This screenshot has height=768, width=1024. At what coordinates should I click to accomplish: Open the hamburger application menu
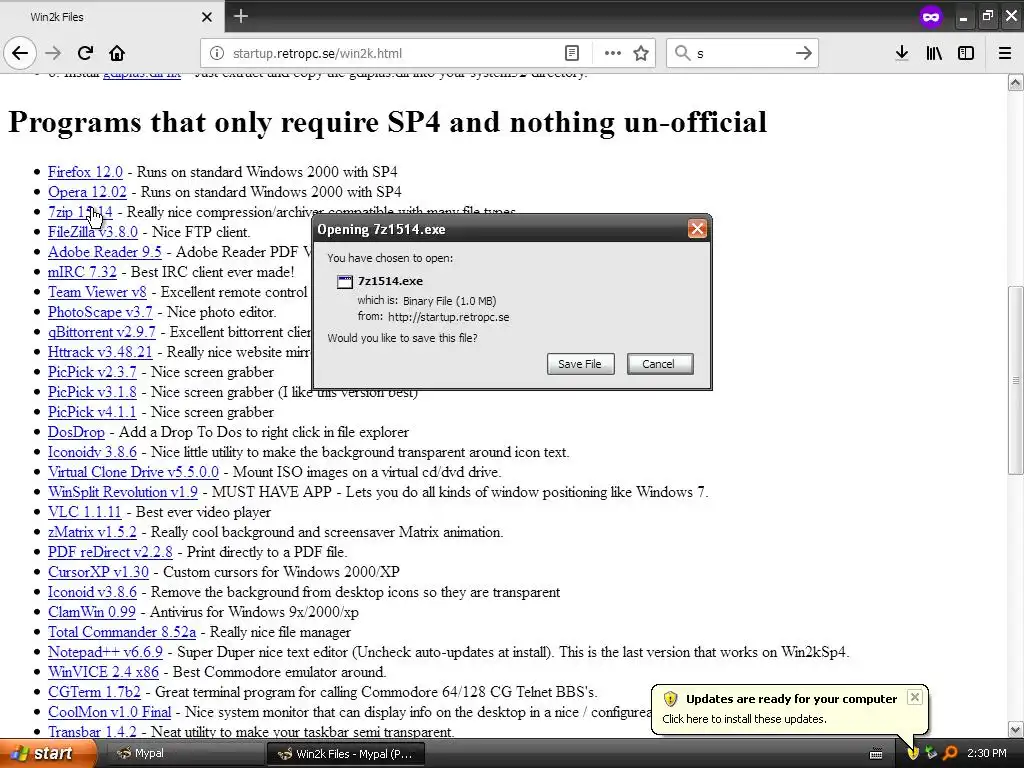tap(1005, 54)
